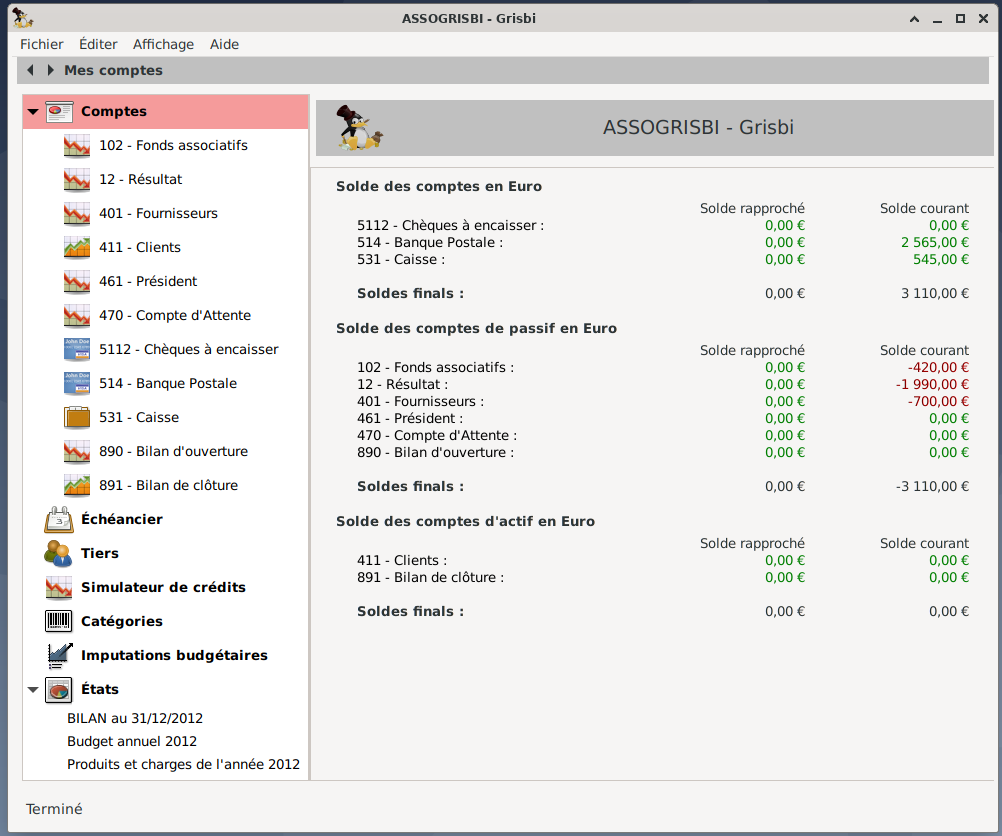Click the Simulateur de crédits icon
The width and height of the screenshot is (1002, 836).
click(59, 588)
